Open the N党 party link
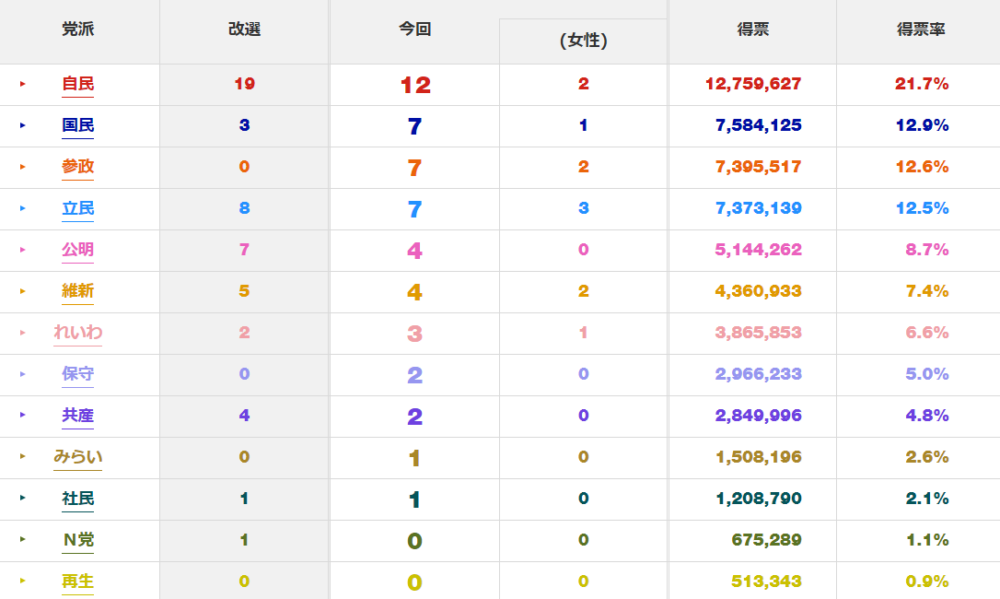 click(78, 540)
